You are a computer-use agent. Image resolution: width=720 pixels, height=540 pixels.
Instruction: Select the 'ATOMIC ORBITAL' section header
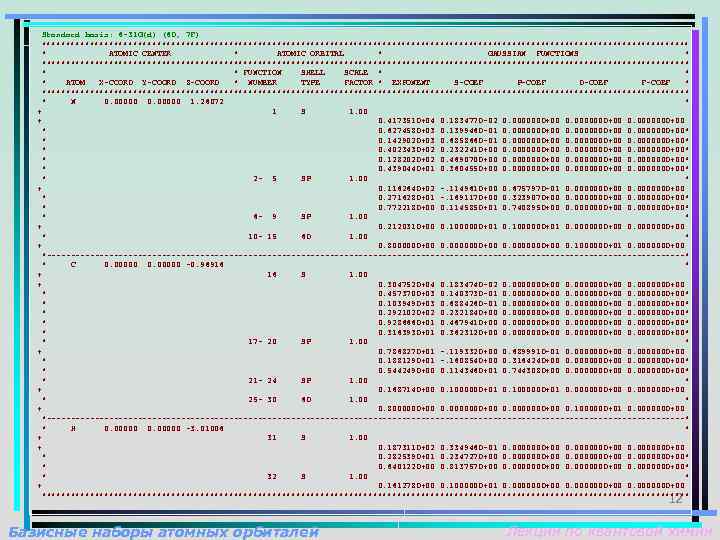(310, 54)
